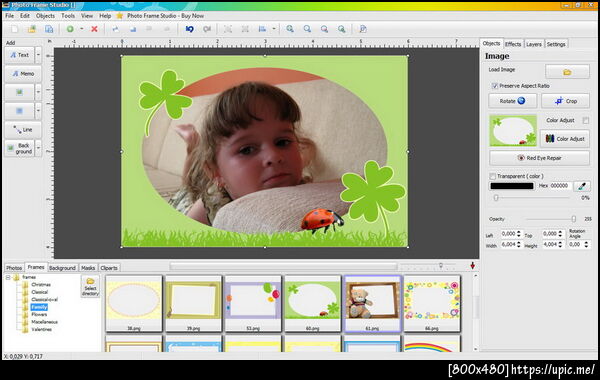600x380 pixels.
Task: Open dropdown arrow beside Background button
Action: pyautogui.click(x=38, y=148)
